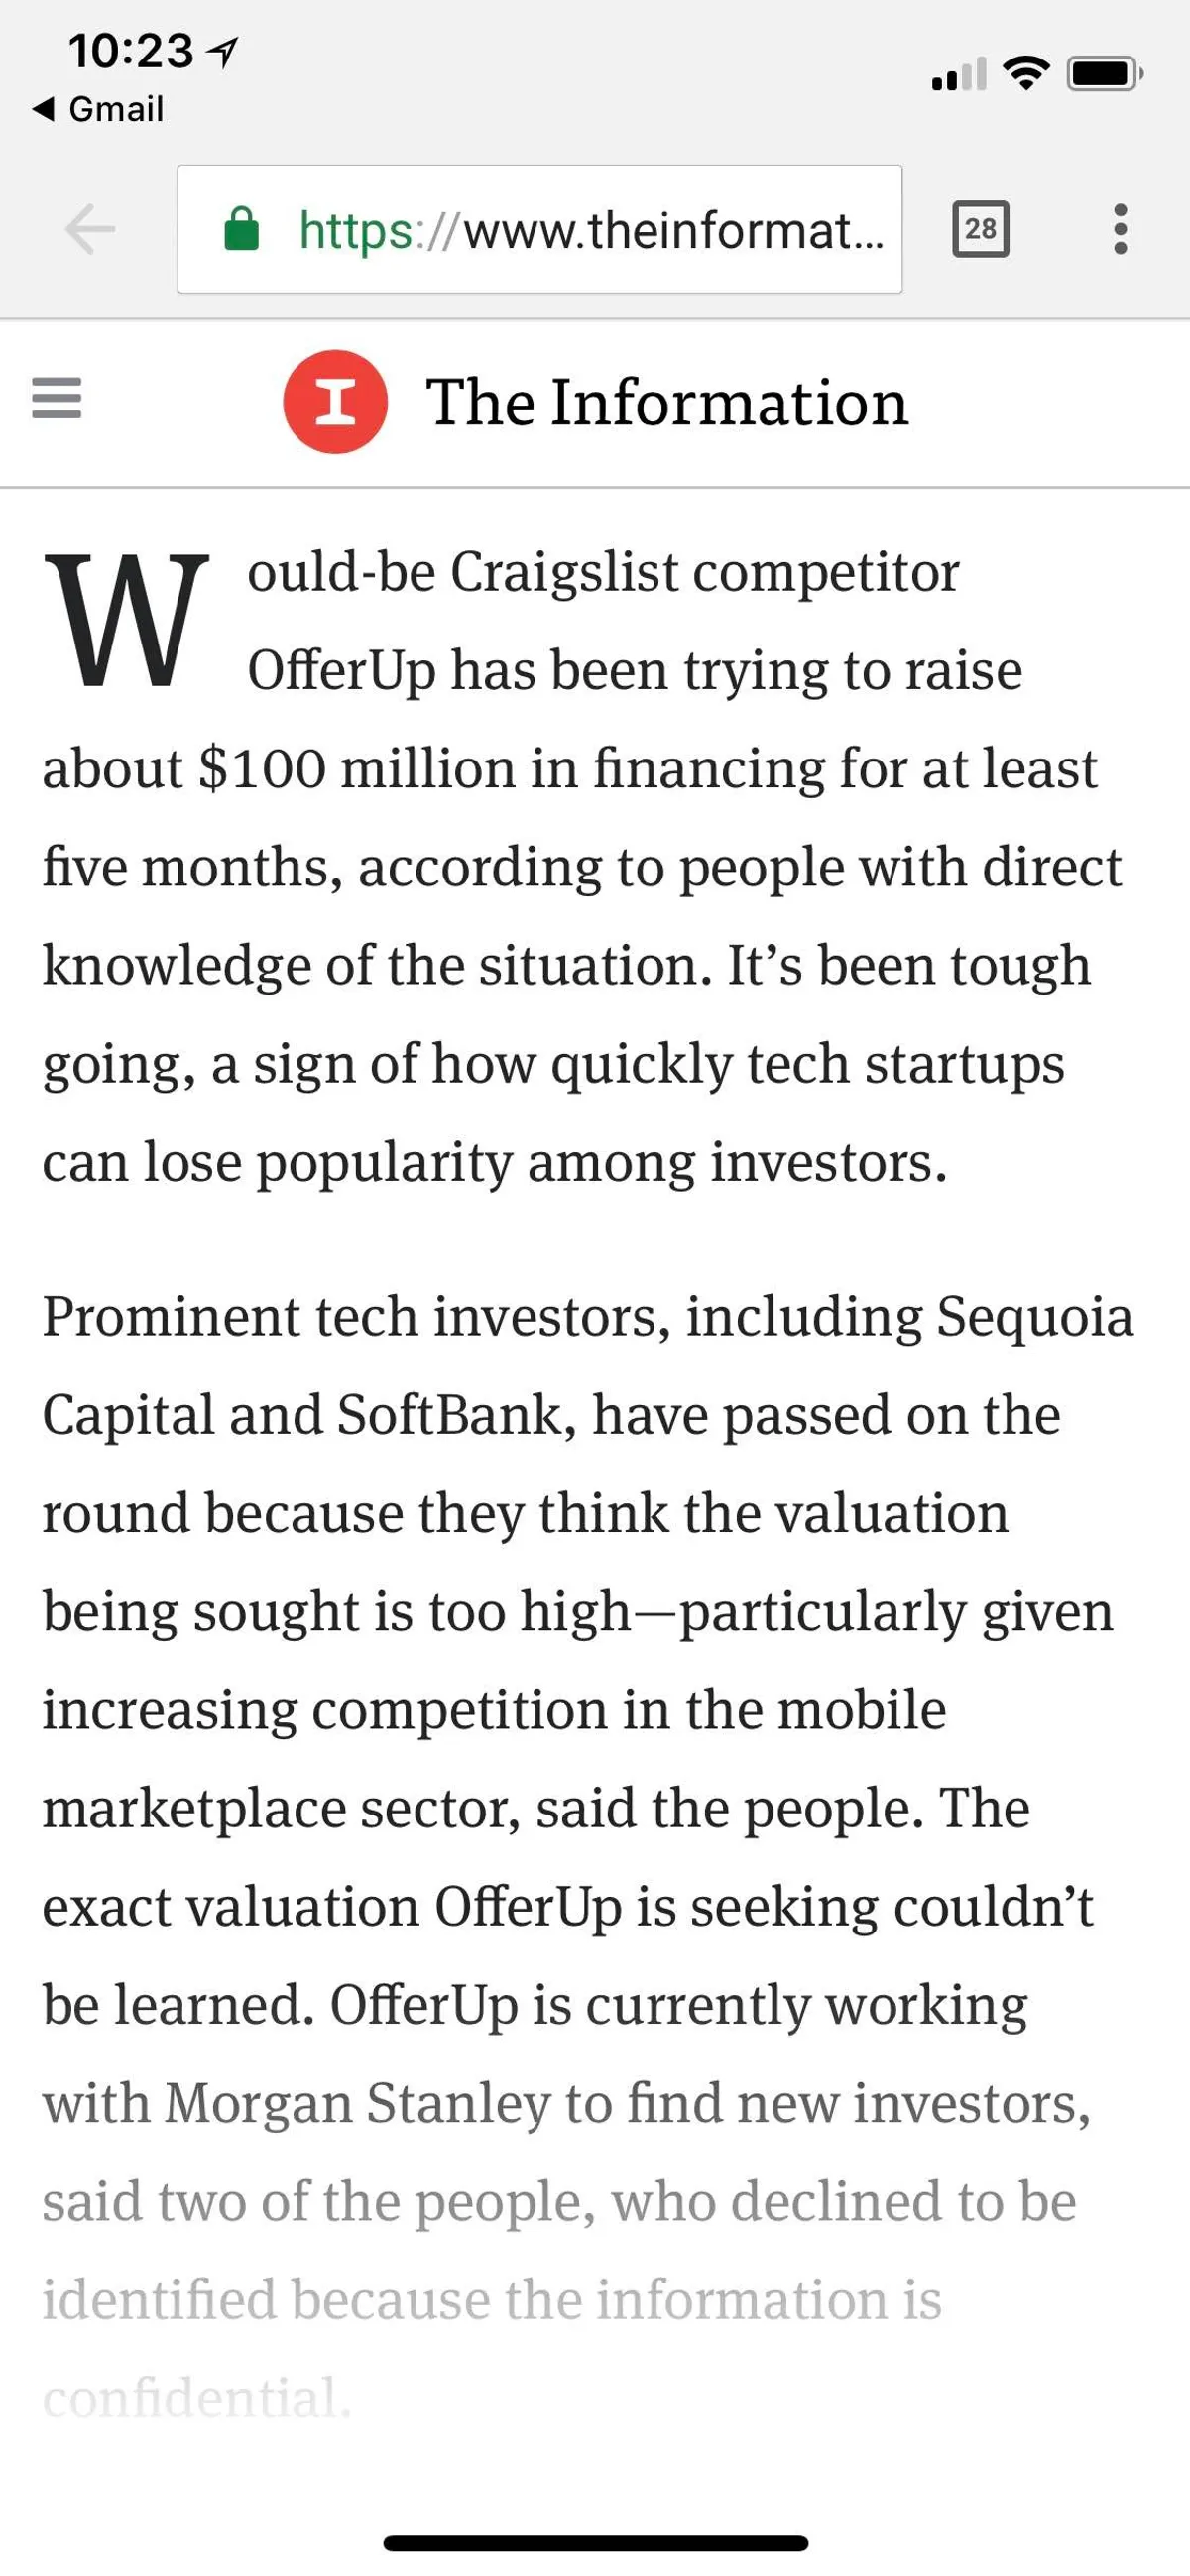
Task: Open the tab switcher showing 28 tabs
Action: (980, 229)
